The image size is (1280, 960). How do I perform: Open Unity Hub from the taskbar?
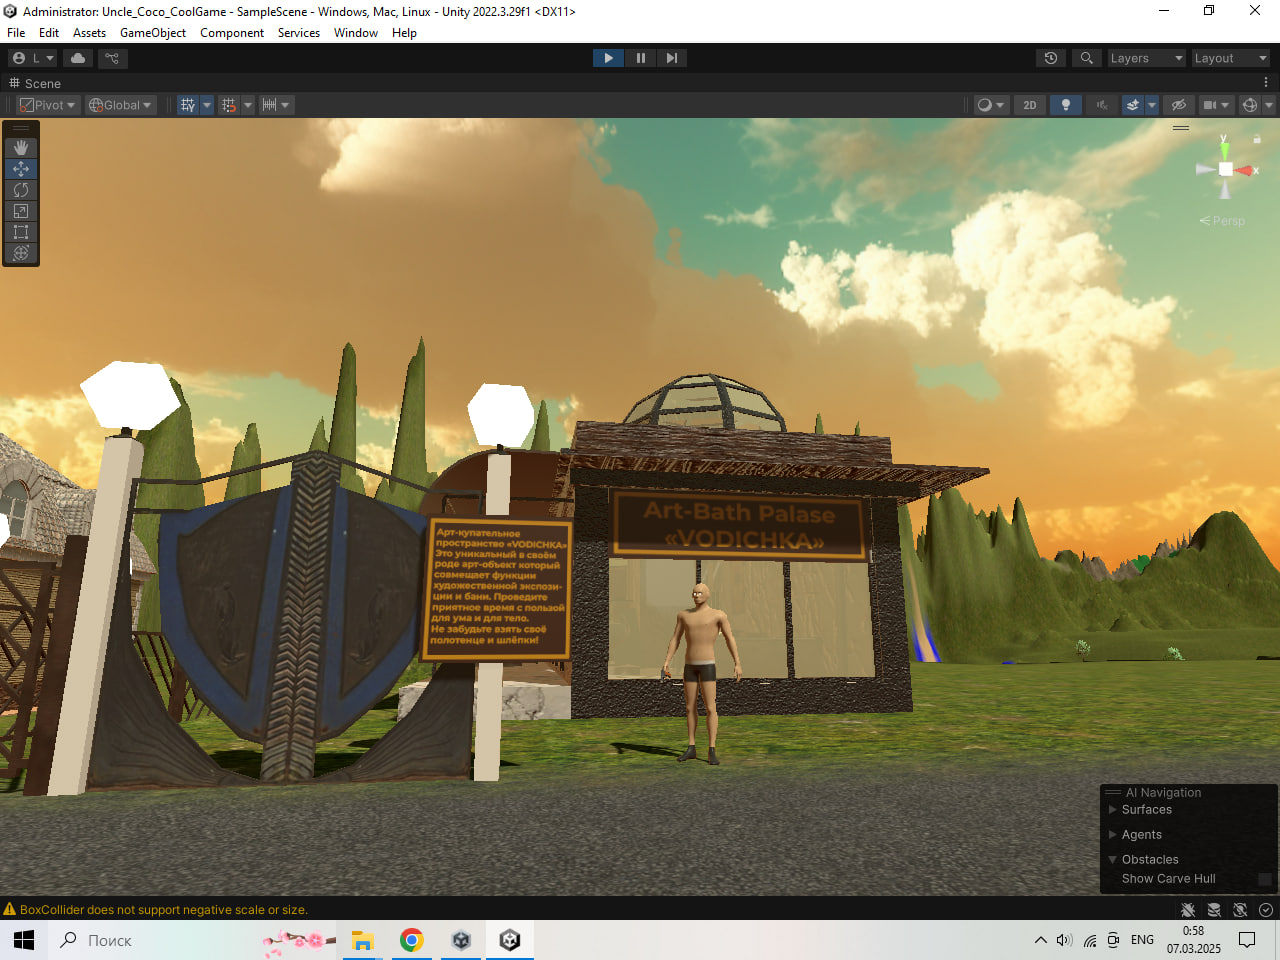coord(461,940)
